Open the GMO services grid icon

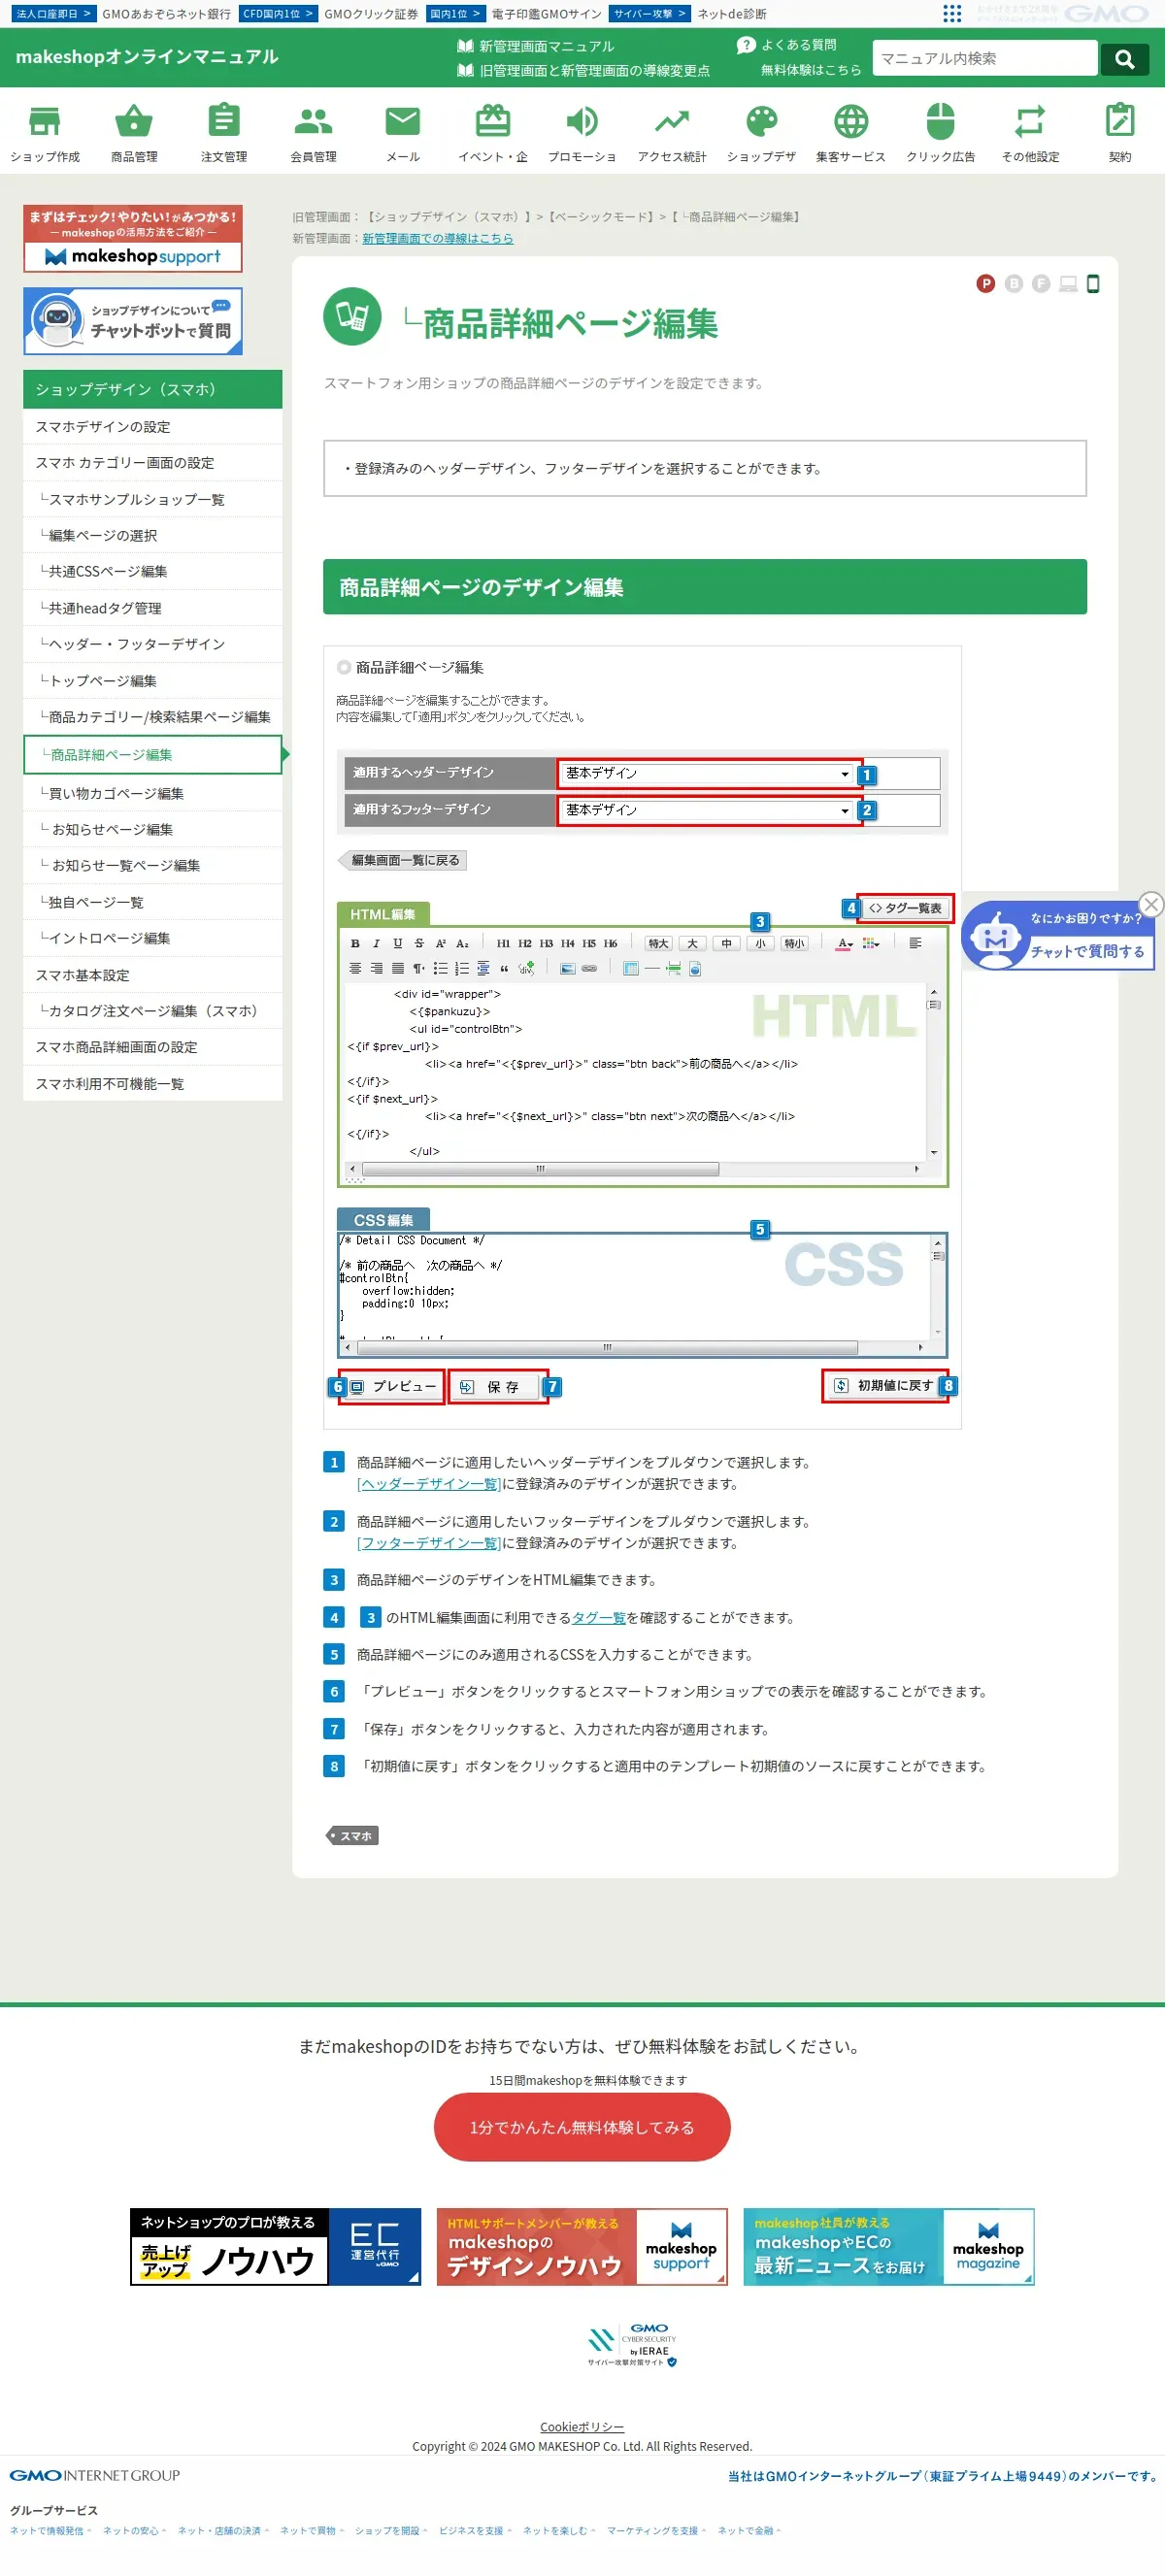pyautogui.click(x=952, y=13)
